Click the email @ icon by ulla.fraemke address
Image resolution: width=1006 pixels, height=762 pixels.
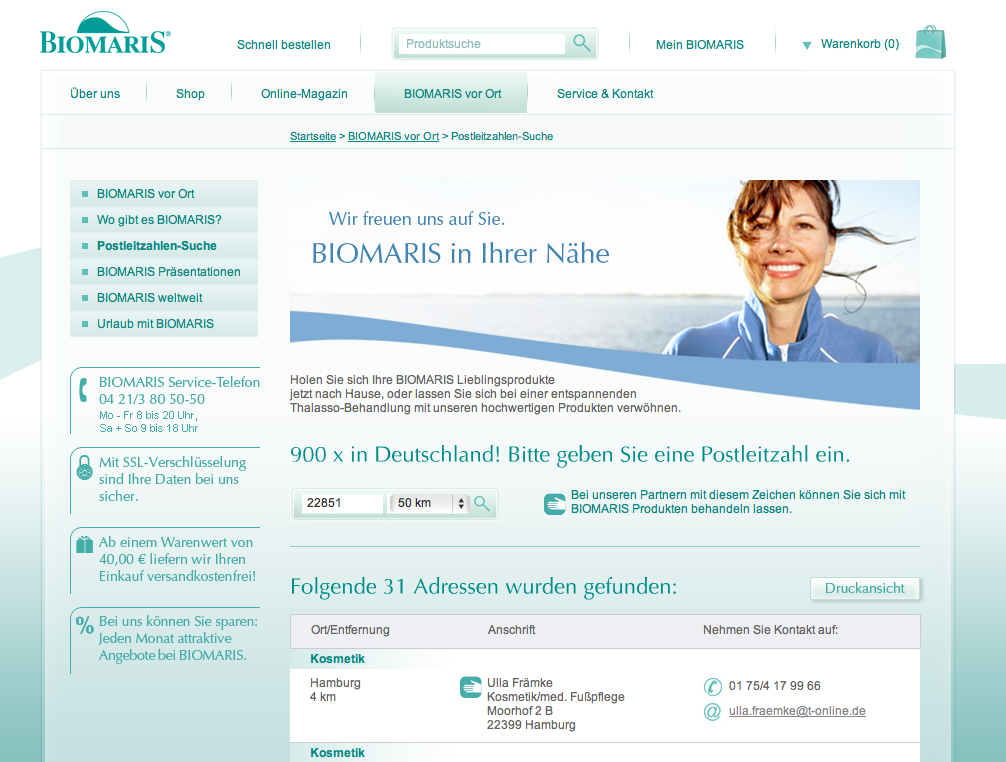coord(712,711)
